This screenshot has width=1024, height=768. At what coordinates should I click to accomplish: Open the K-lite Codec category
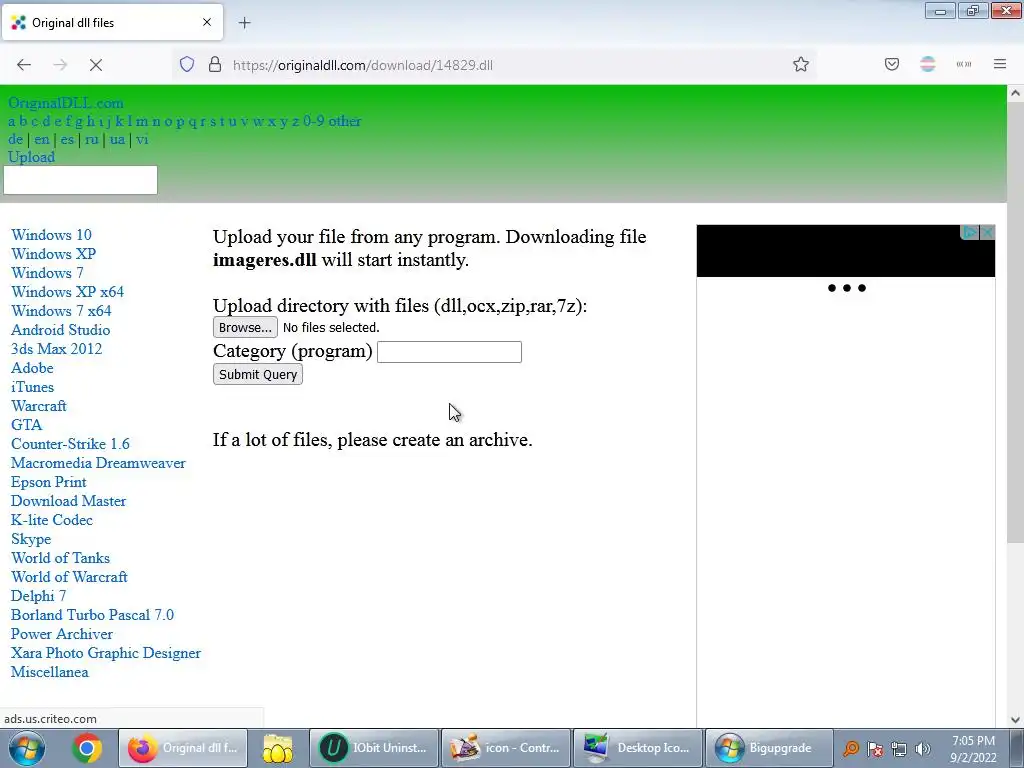tap(52, 520)
